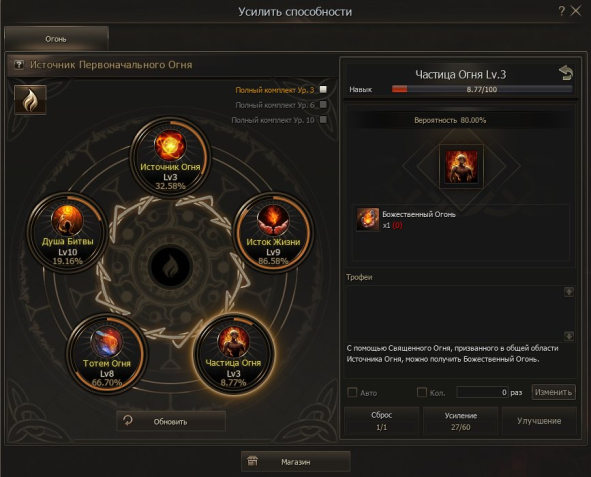Screen dimensions: 591x477
Task: Open the Магазин shop button
Action: click(x=296, y=462)
